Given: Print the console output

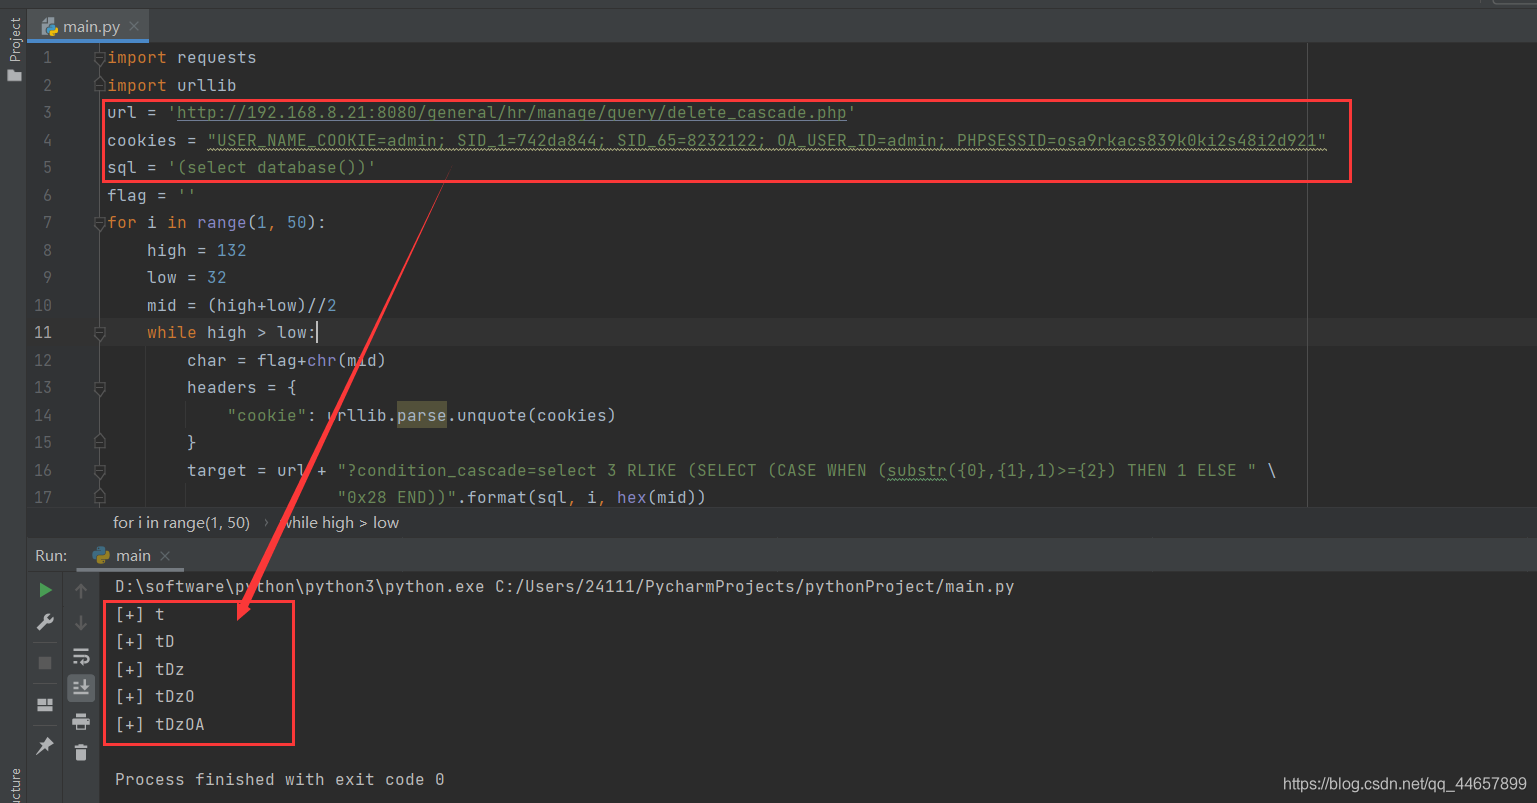Looking at the screenshot, I should [81, 721].
